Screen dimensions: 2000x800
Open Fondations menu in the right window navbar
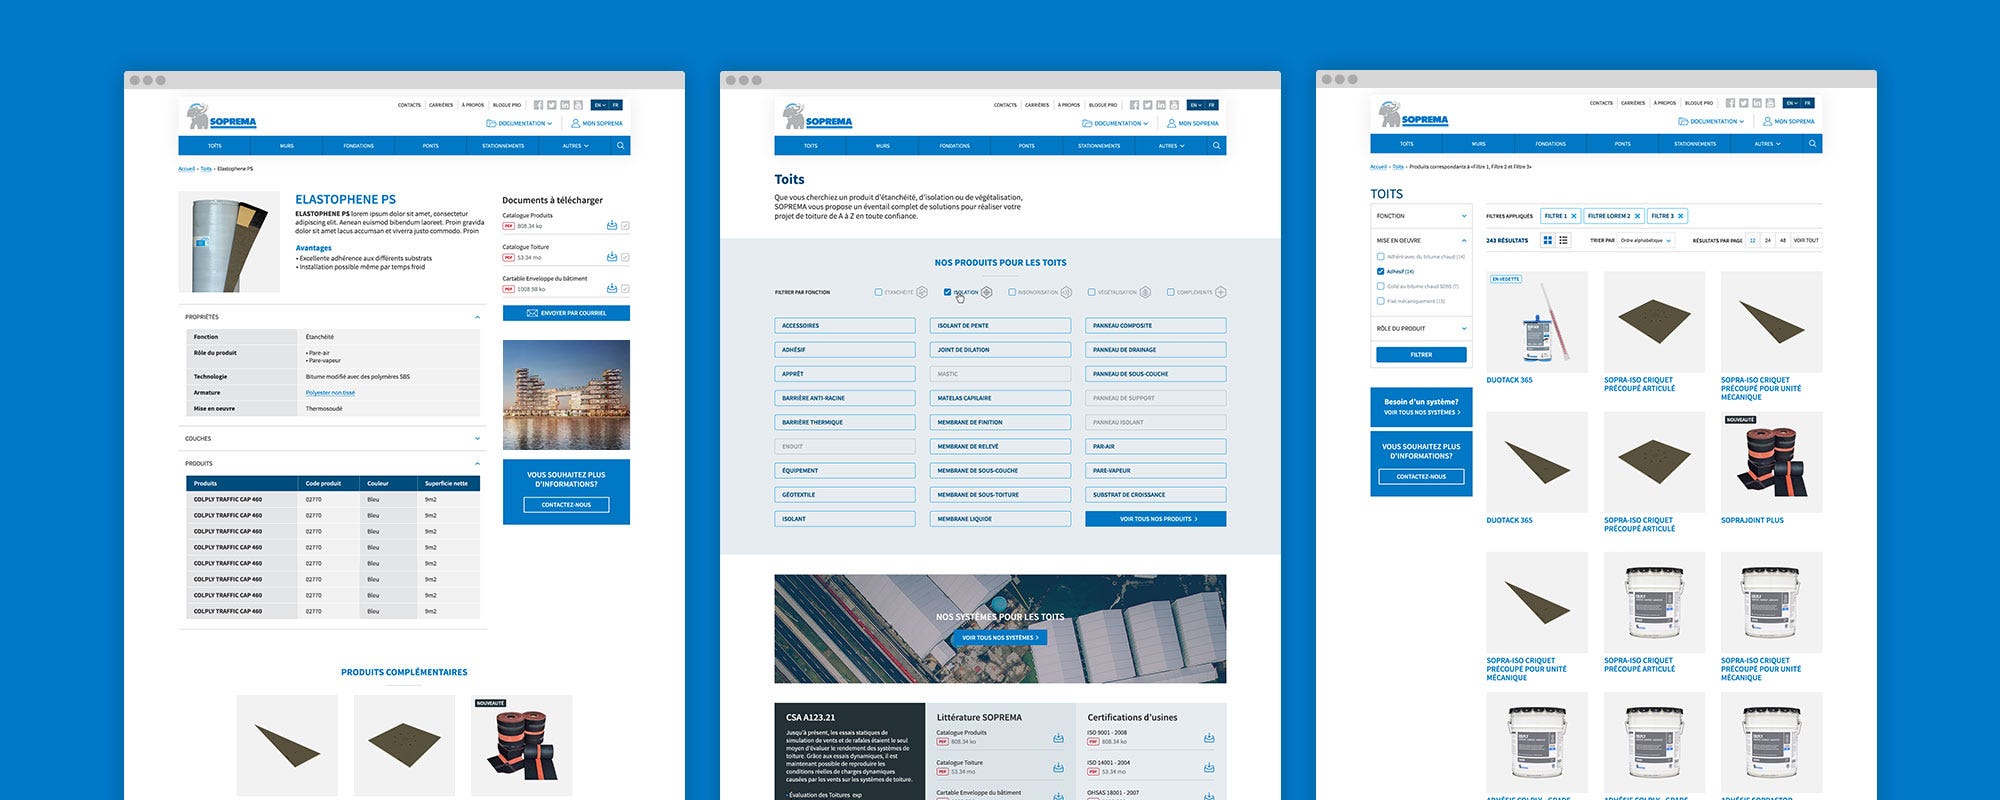[1551, 144]
